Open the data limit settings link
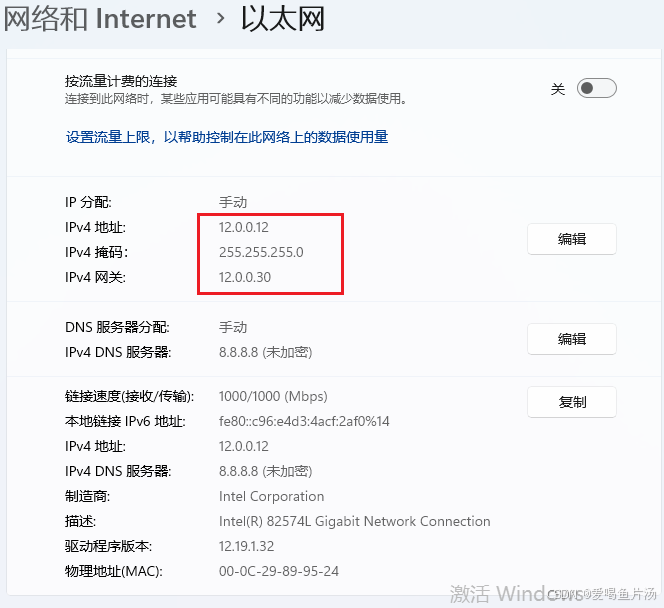 click(227, 137)
